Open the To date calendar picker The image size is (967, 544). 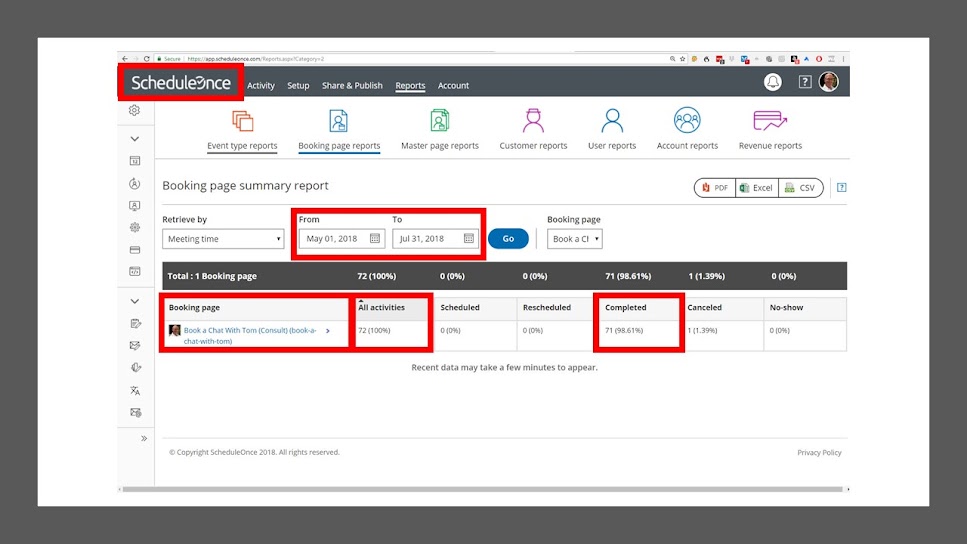point(469,239)
